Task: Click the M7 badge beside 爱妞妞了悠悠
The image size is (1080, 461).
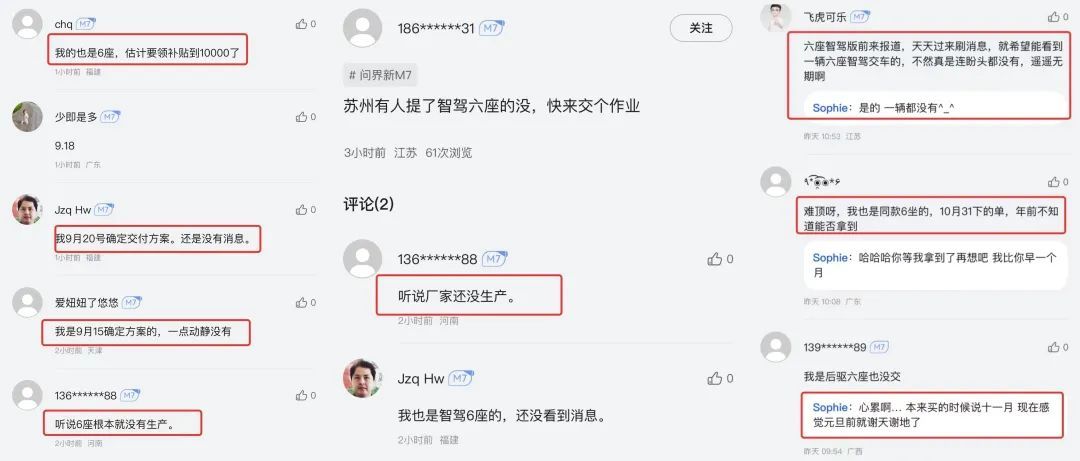Action: pyautogui.click(x=132, y=303)
